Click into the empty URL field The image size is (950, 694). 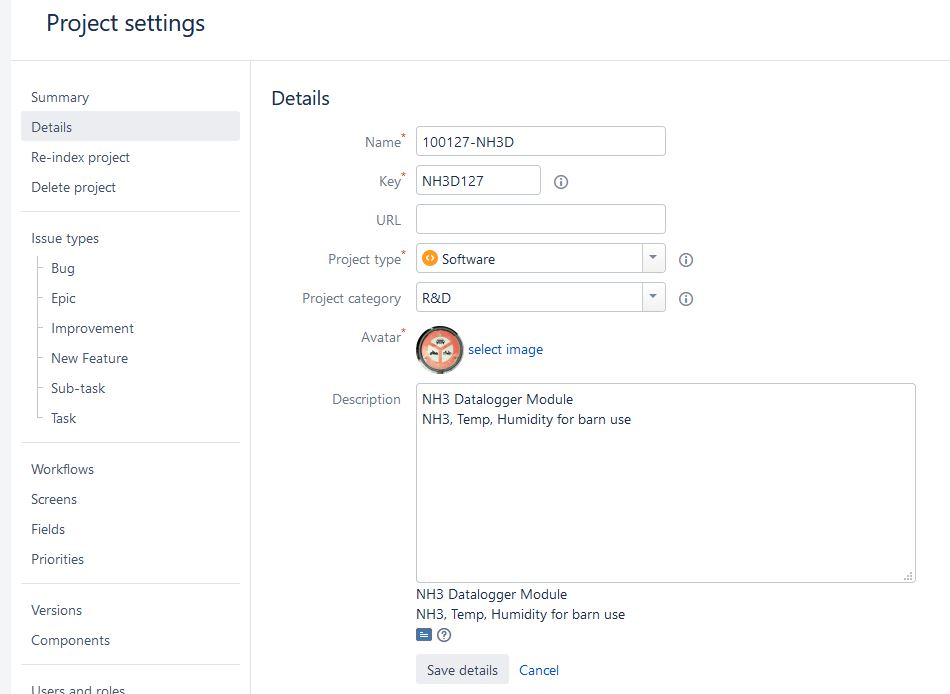coord(540,219)
